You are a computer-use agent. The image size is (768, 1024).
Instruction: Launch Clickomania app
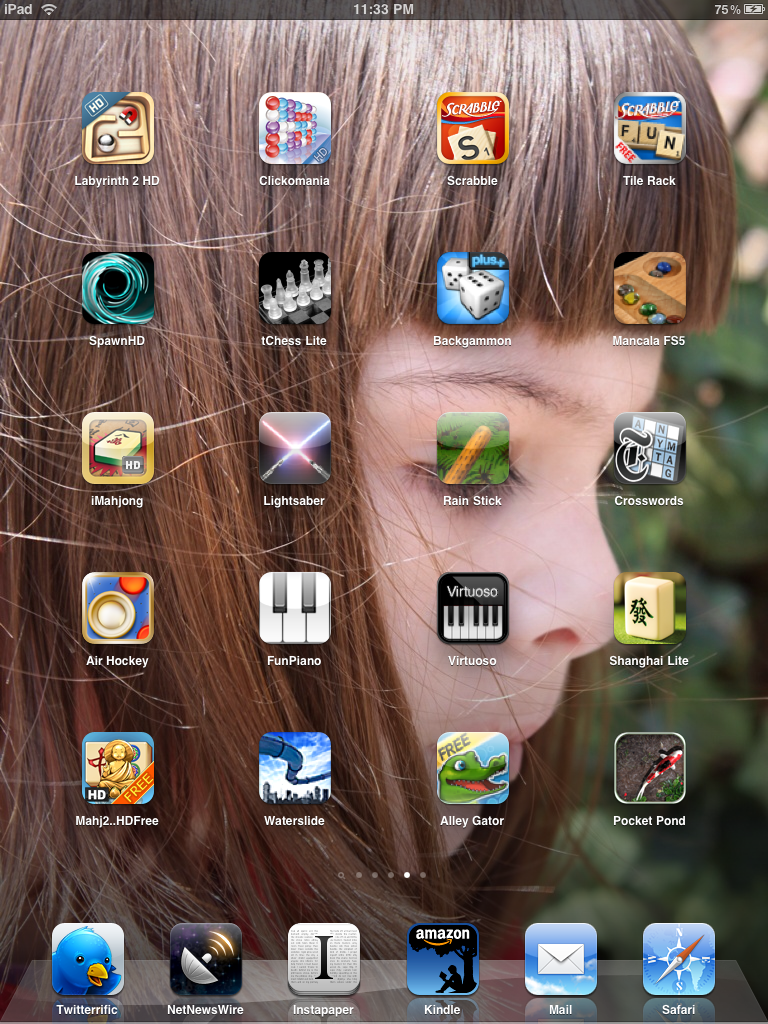[294, 128]
